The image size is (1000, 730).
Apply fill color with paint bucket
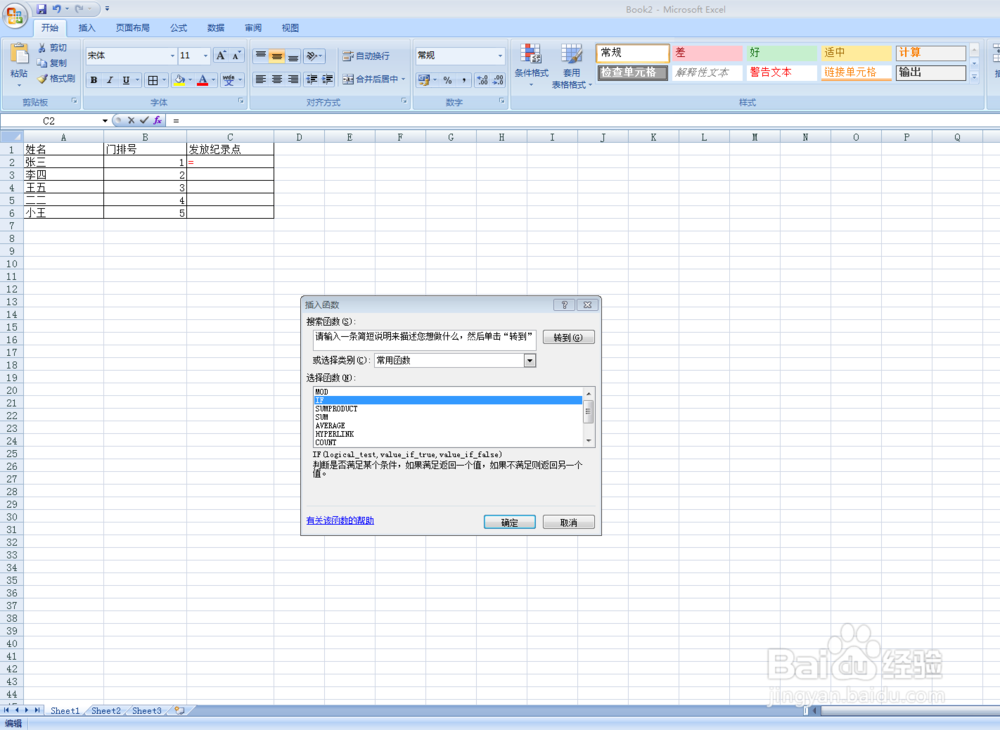coord(179,80)
